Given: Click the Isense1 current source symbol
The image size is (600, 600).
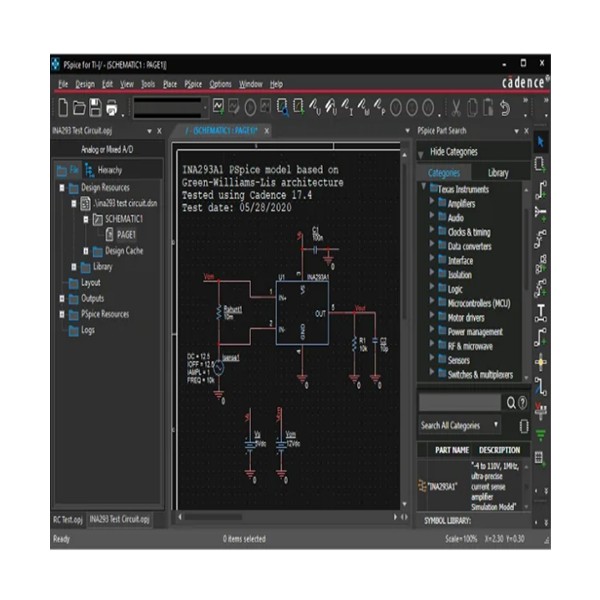Looking at the screenshot, I should [218, 368].
